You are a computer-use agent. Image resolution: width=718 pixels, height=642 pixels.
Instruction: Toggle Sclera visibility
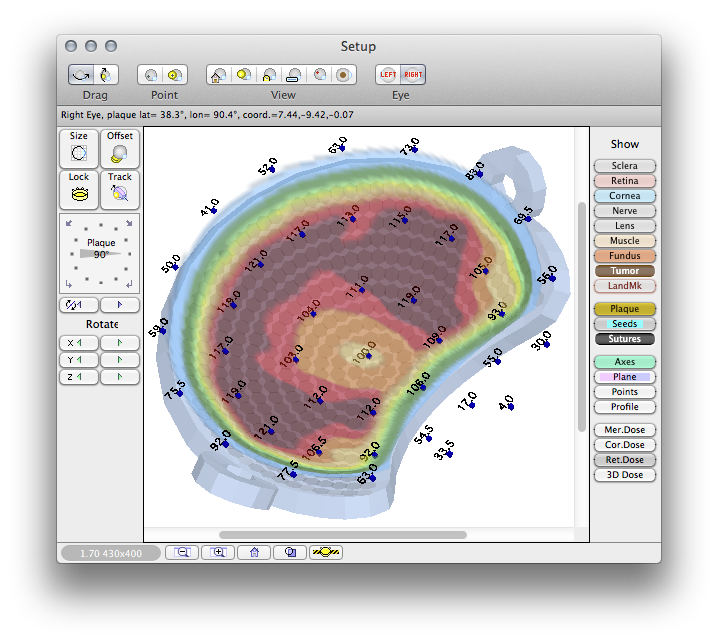click(624, 166)
